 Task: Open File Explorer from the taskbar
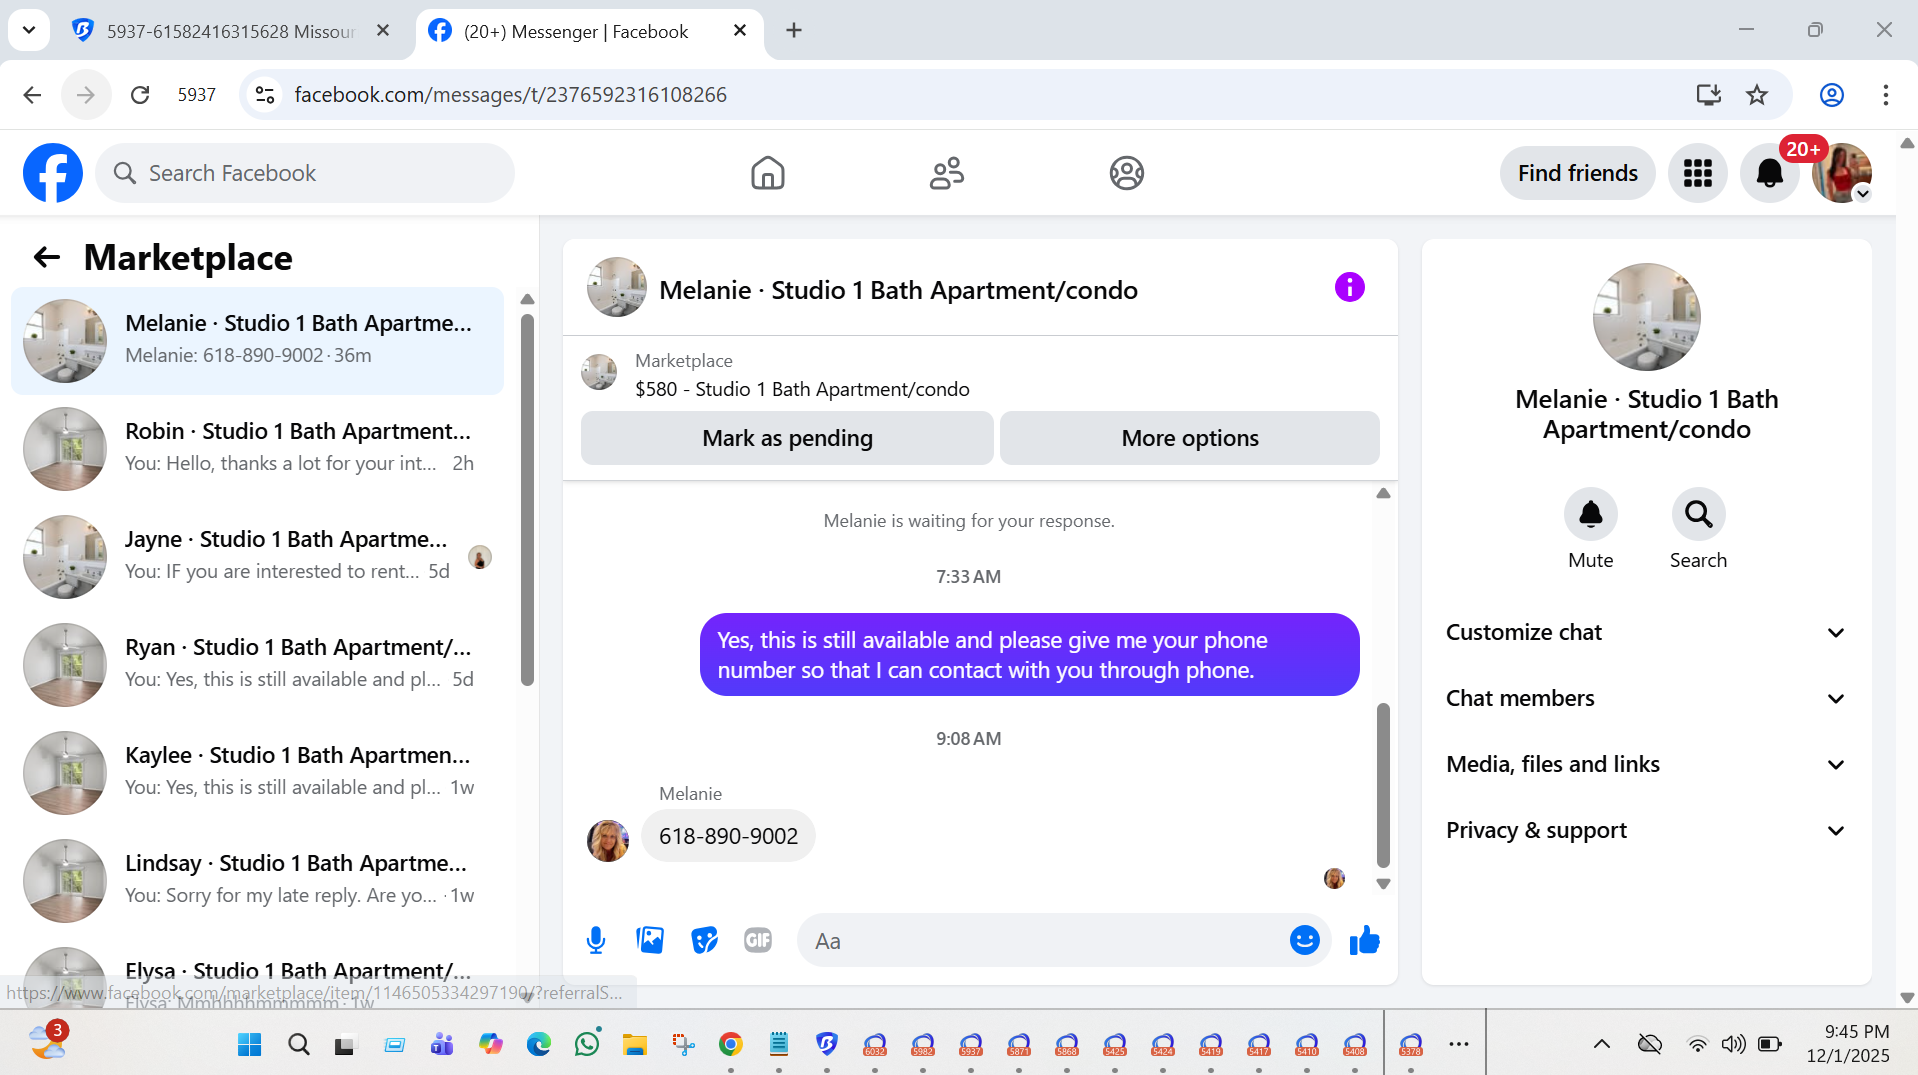[x=635, y=1045]
